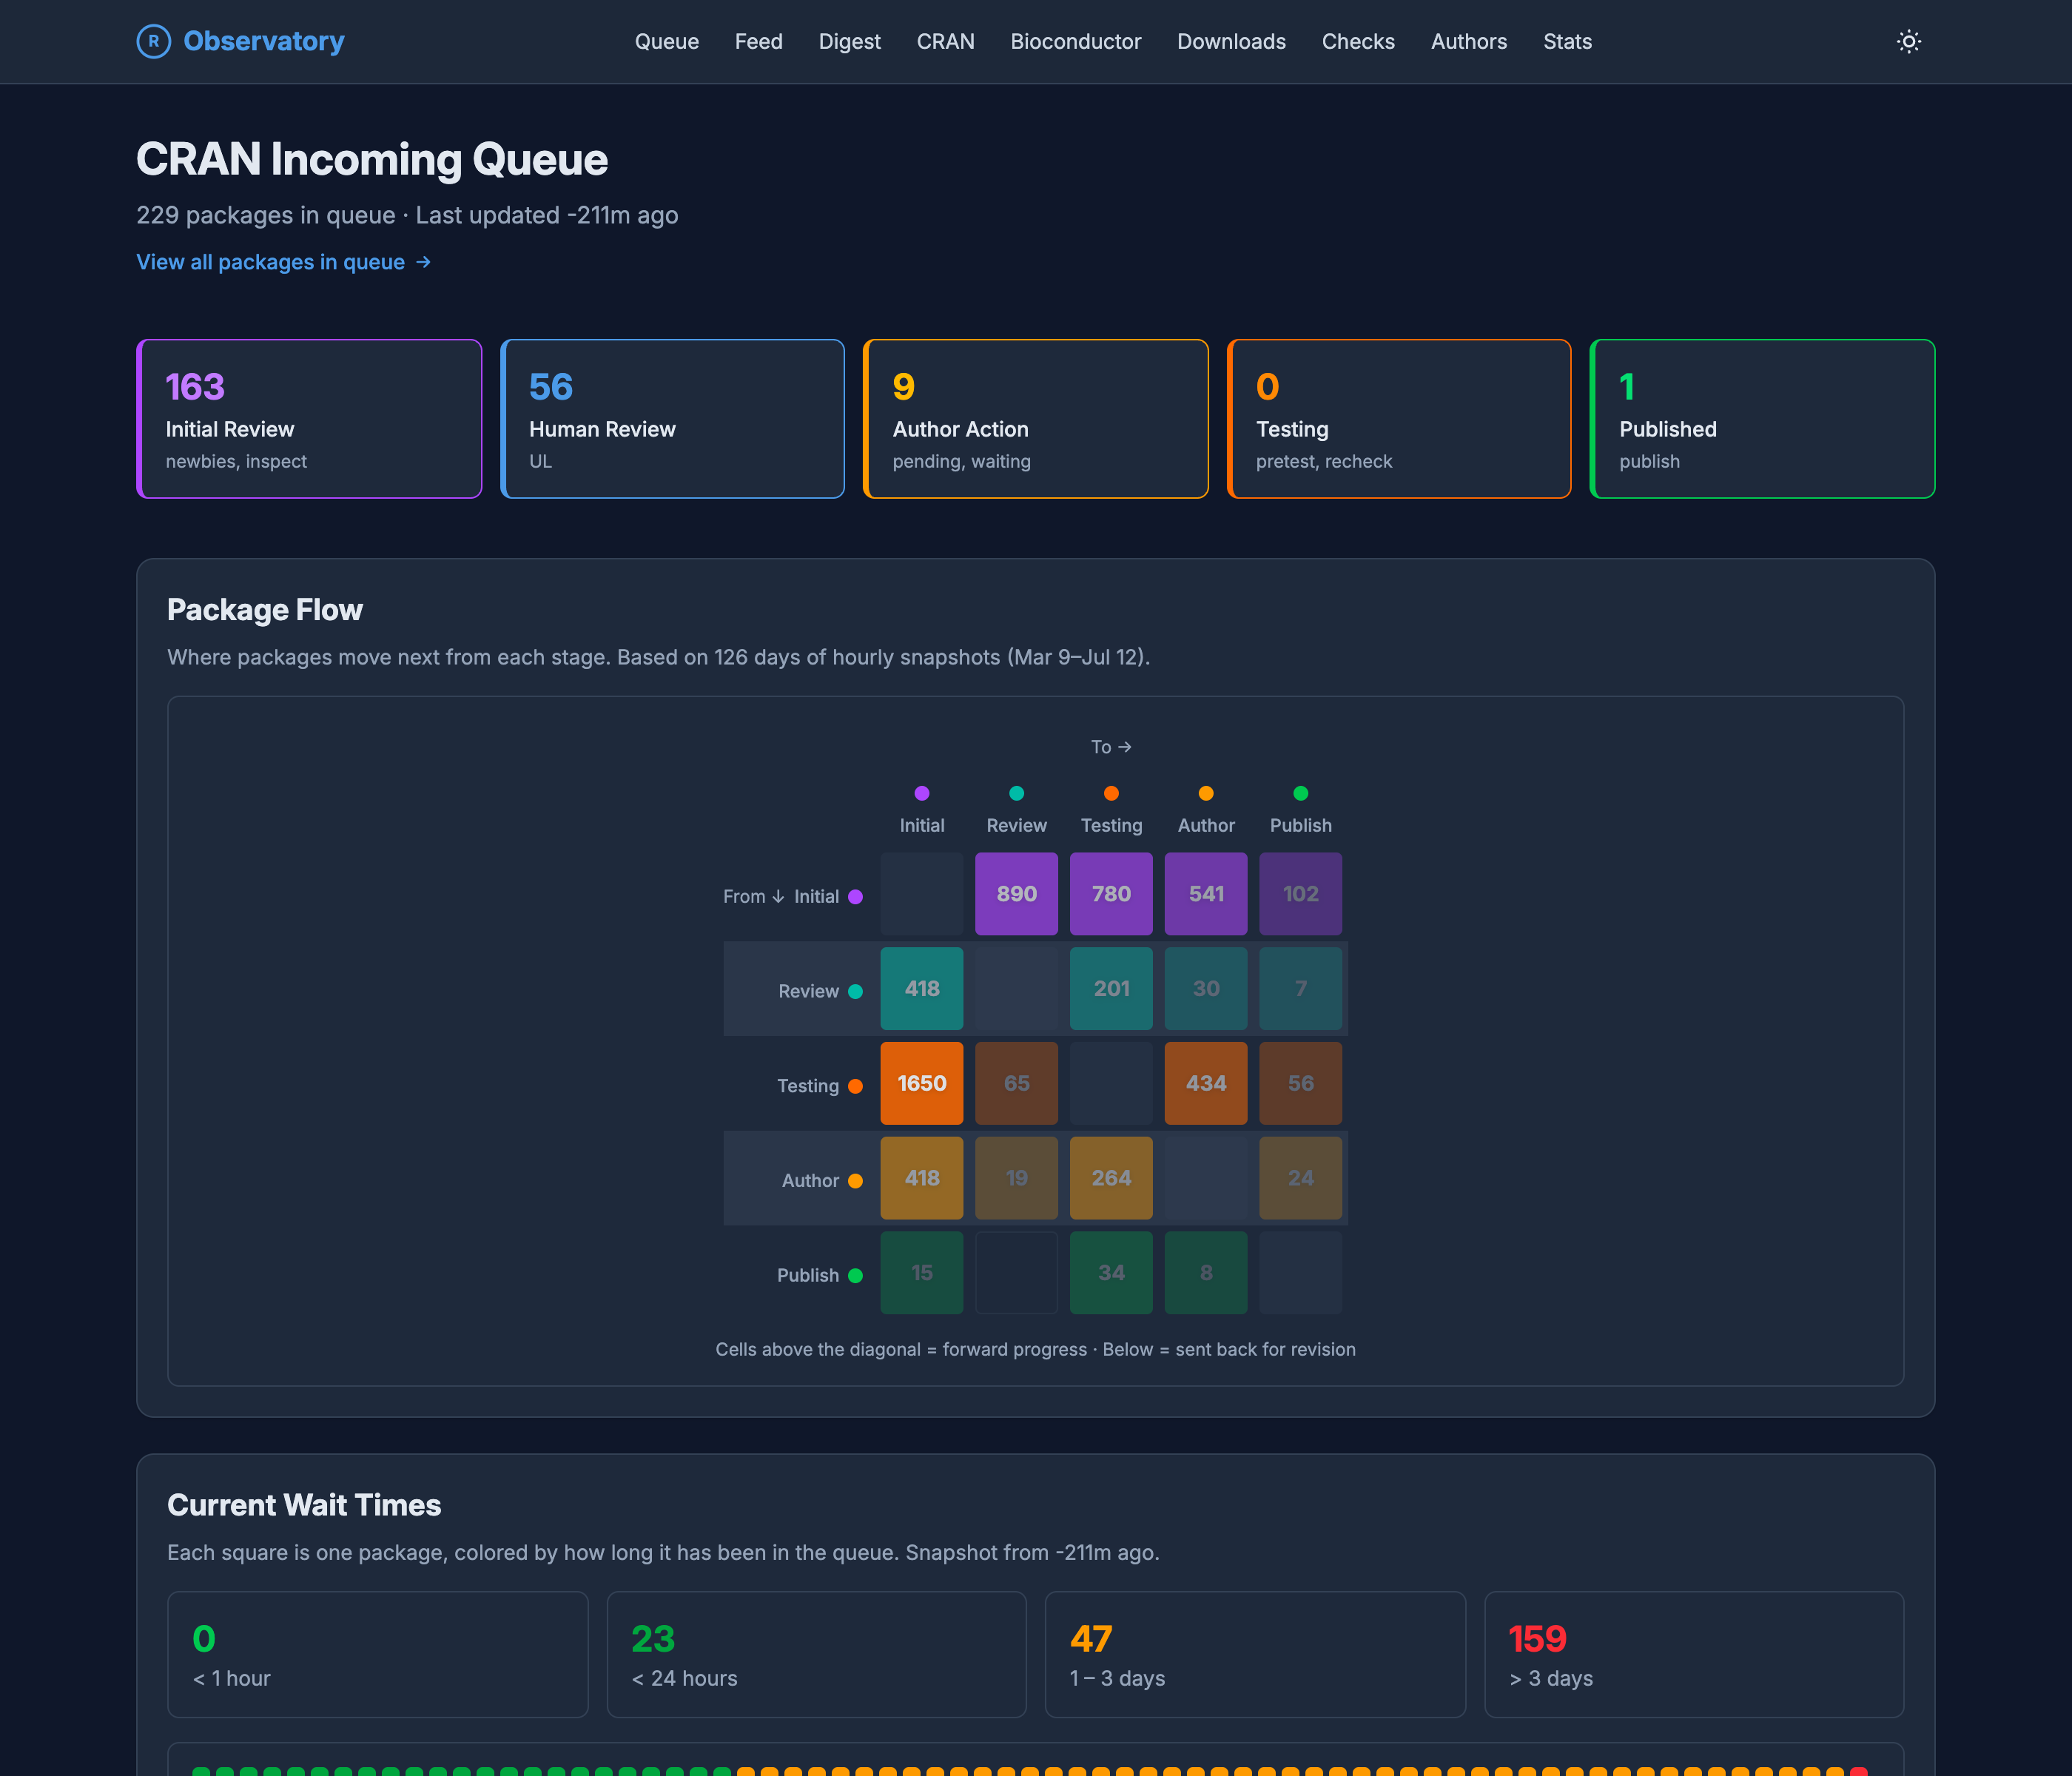Viewport: 2072px width, 1776px height.
Task: Open the Bioconductor nav item
Action: [x=1075, y=41]
